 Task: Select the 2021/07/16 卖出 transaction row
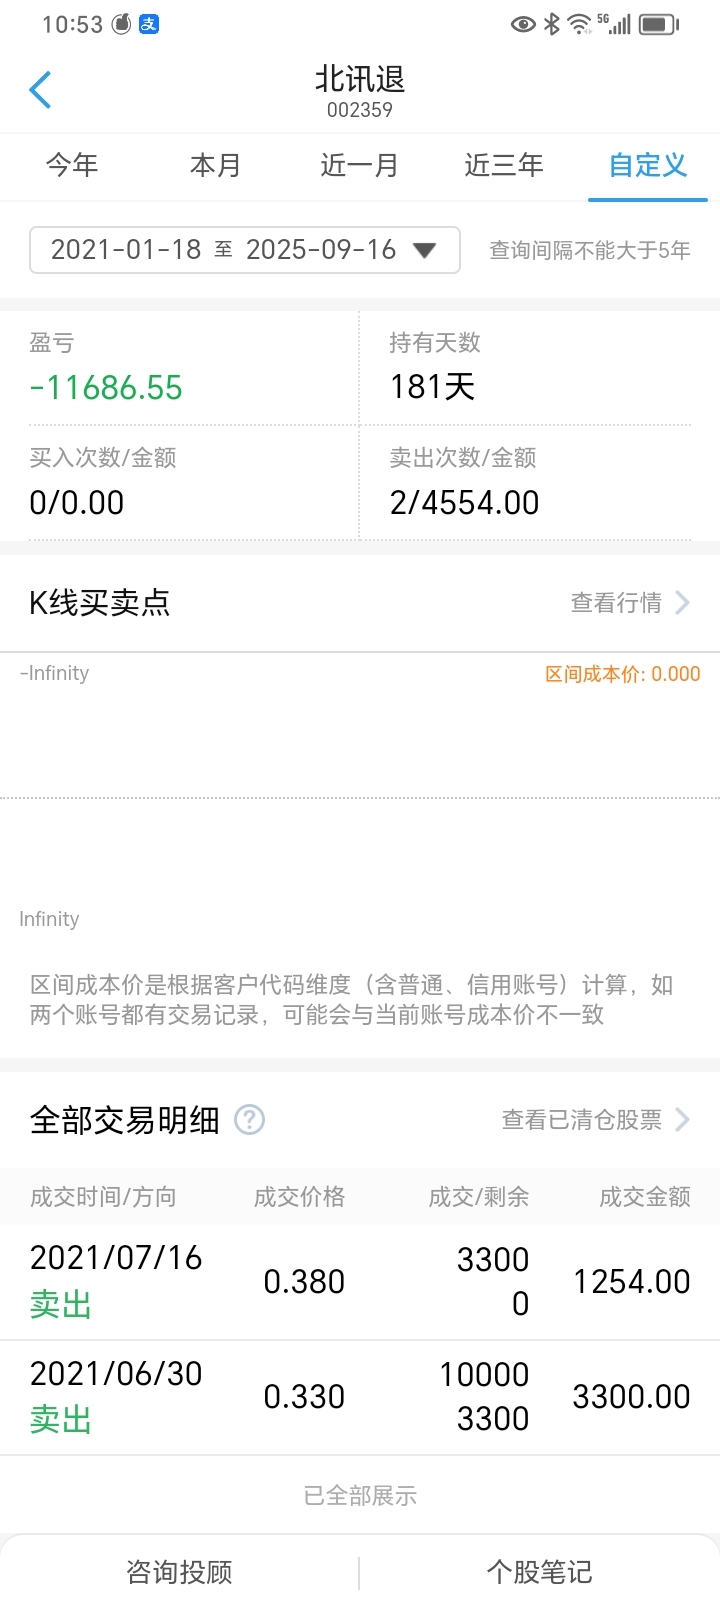360,1282
